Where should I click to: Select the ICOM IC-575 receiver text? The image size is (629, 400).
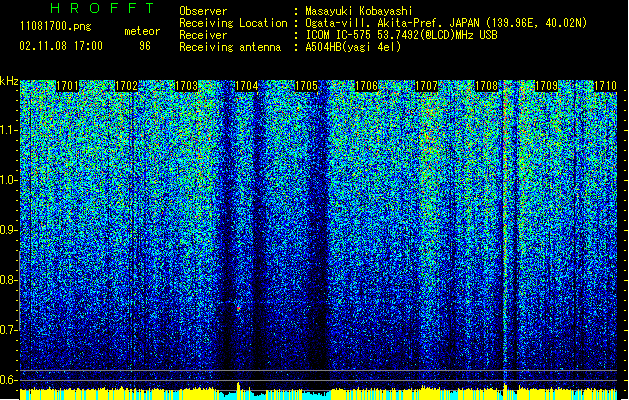tap(401, 35)
